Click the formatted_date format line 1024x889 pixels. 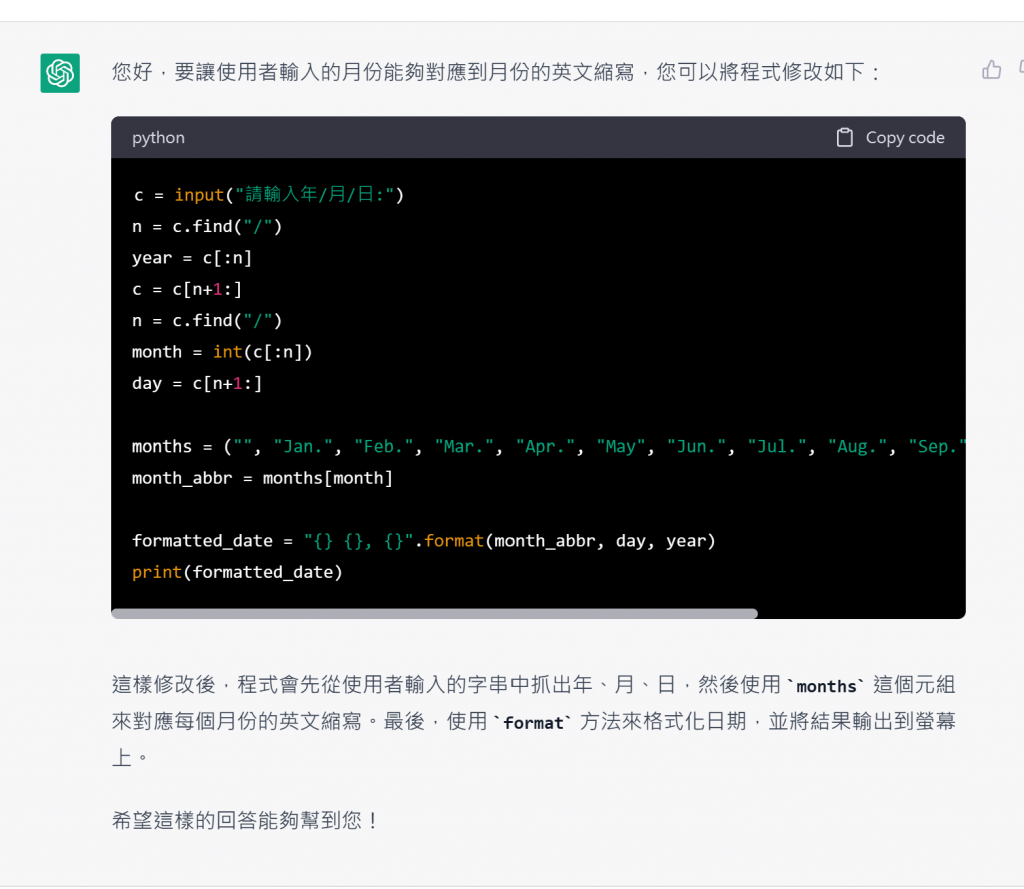tap(424, 541)
